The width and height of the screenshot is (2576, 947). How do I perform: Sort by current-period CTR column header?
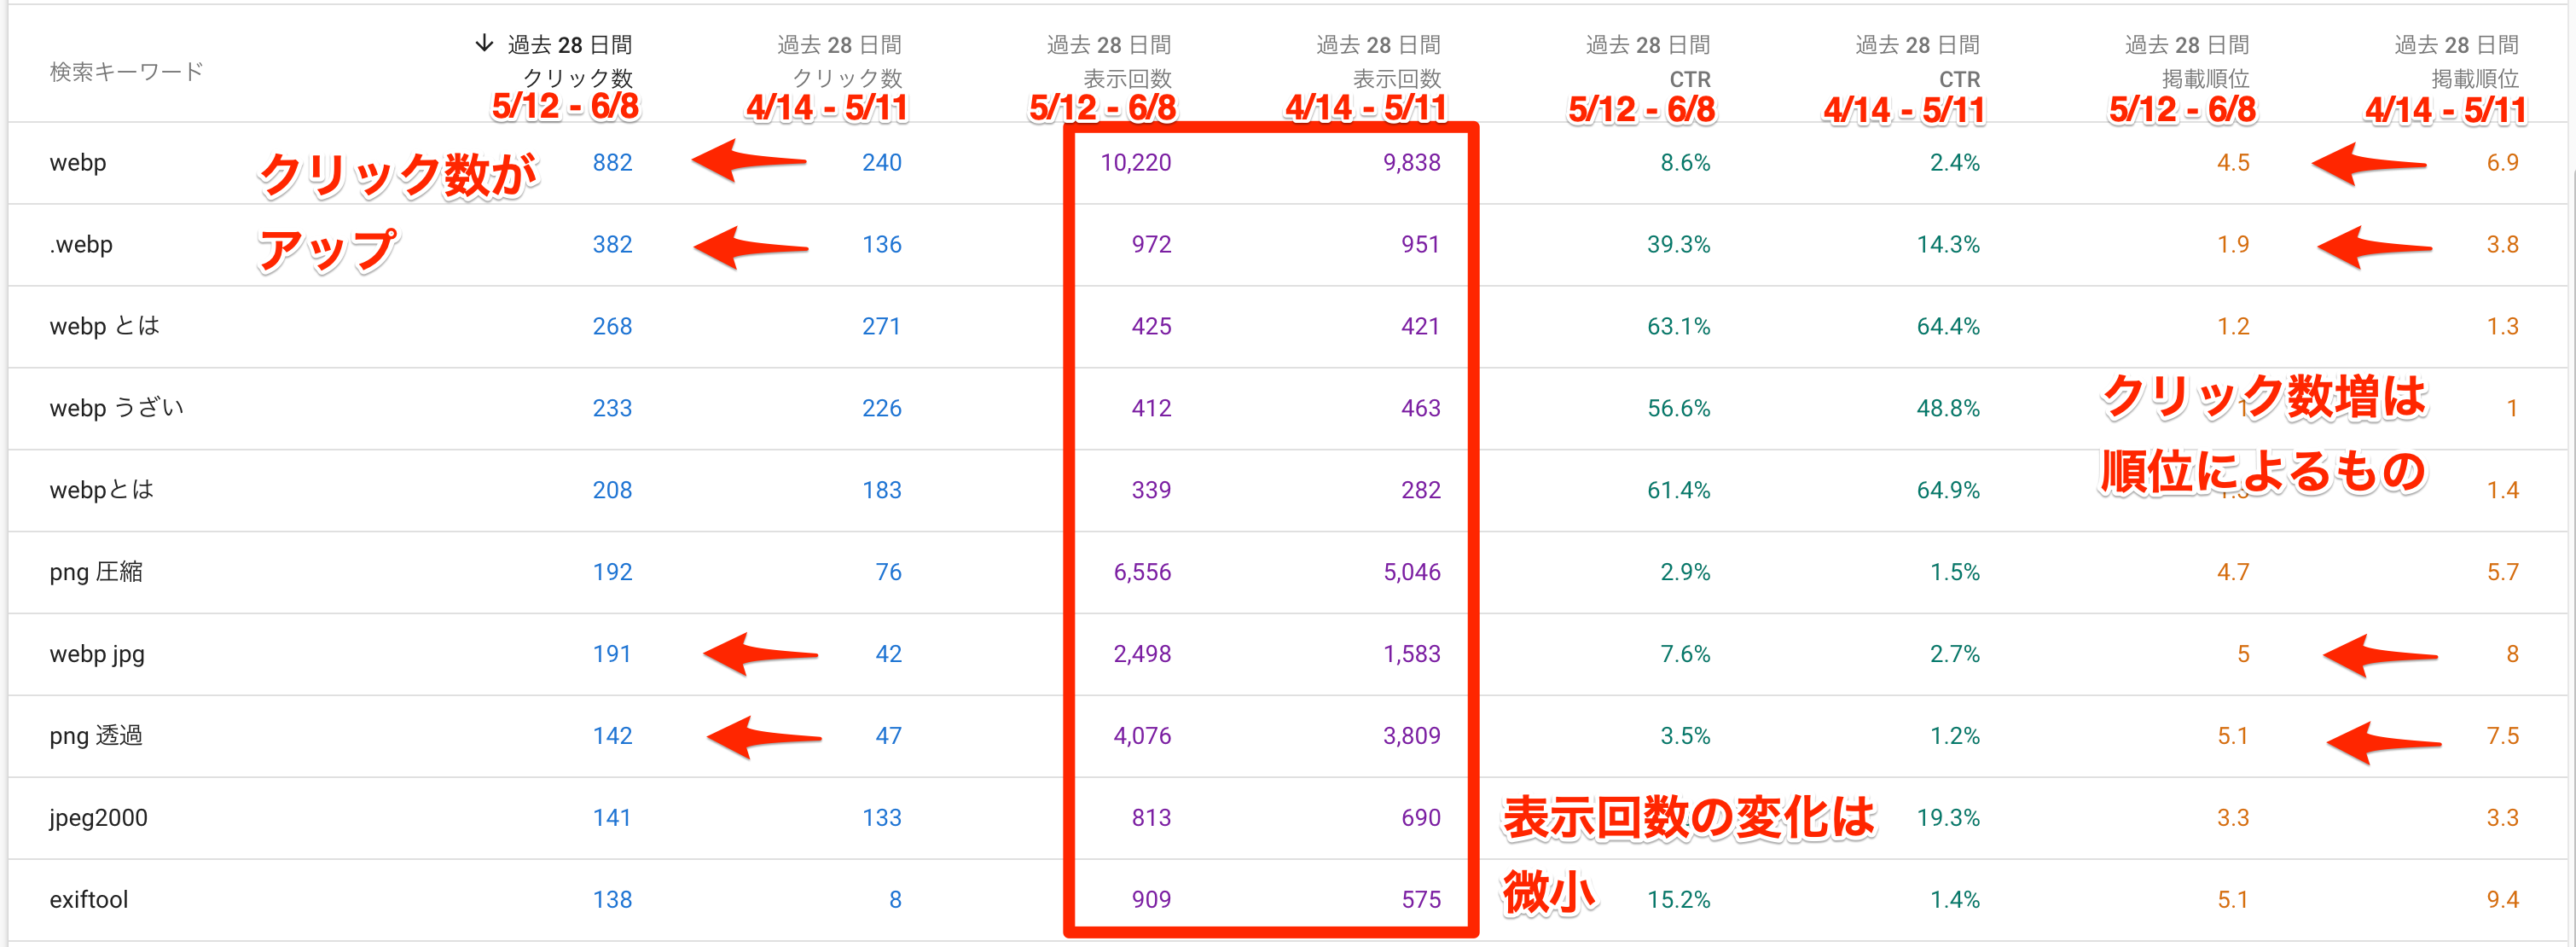pyautogui.click(x=1648, y=62)
